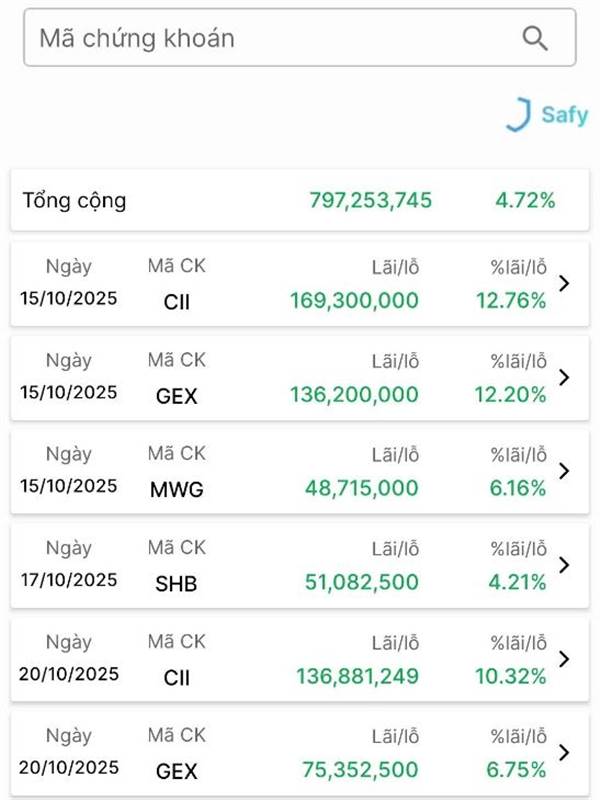The image size is (600, 800).
Task: Click the SHB stock code
Action: (176, 583)
